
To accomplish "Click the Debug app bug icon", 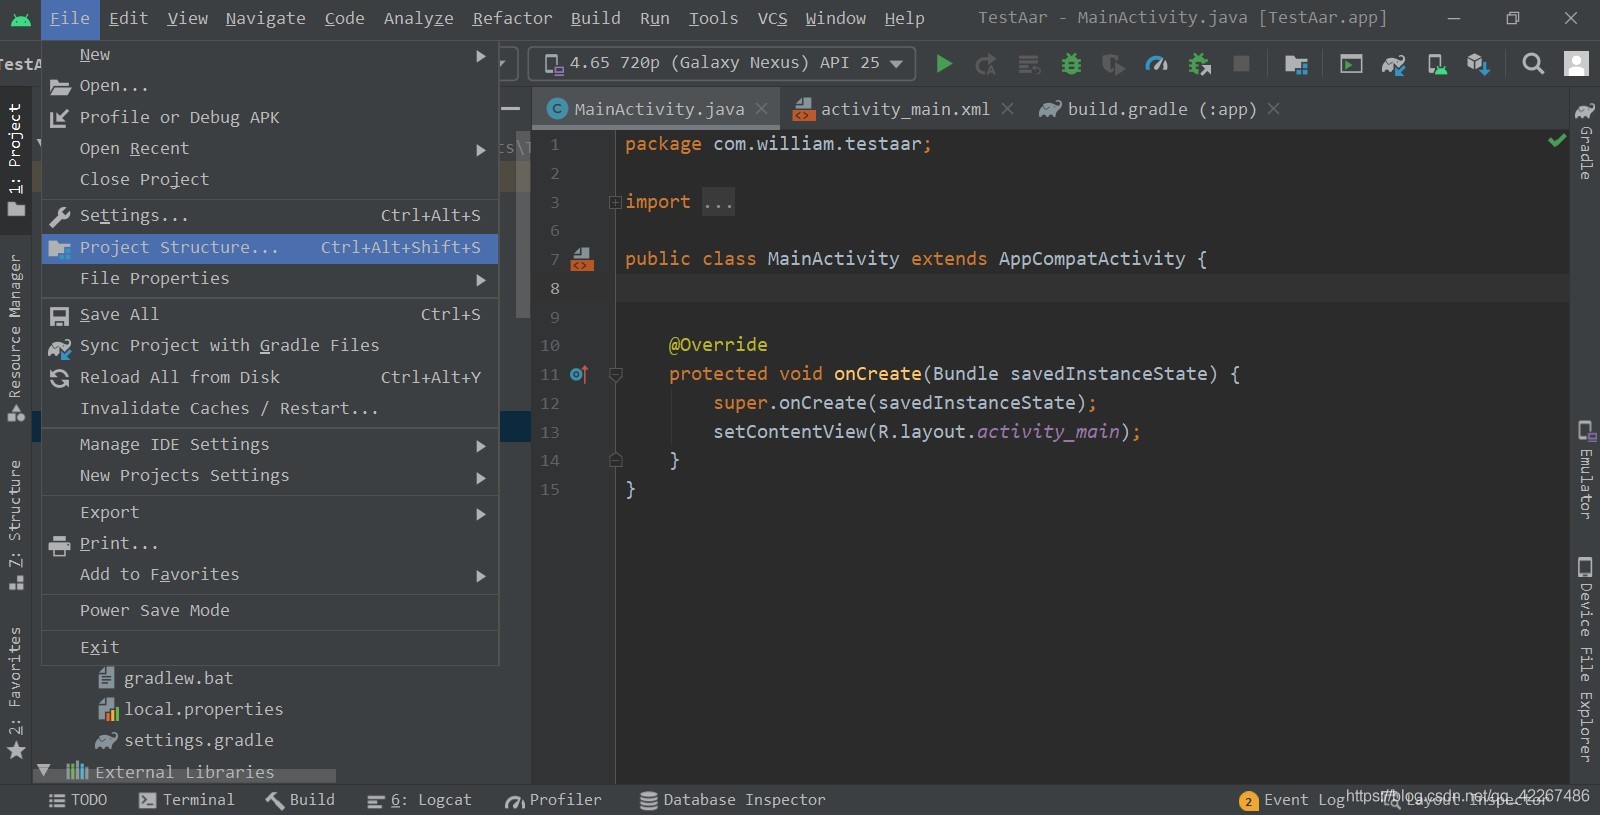I will point(1071,64).
